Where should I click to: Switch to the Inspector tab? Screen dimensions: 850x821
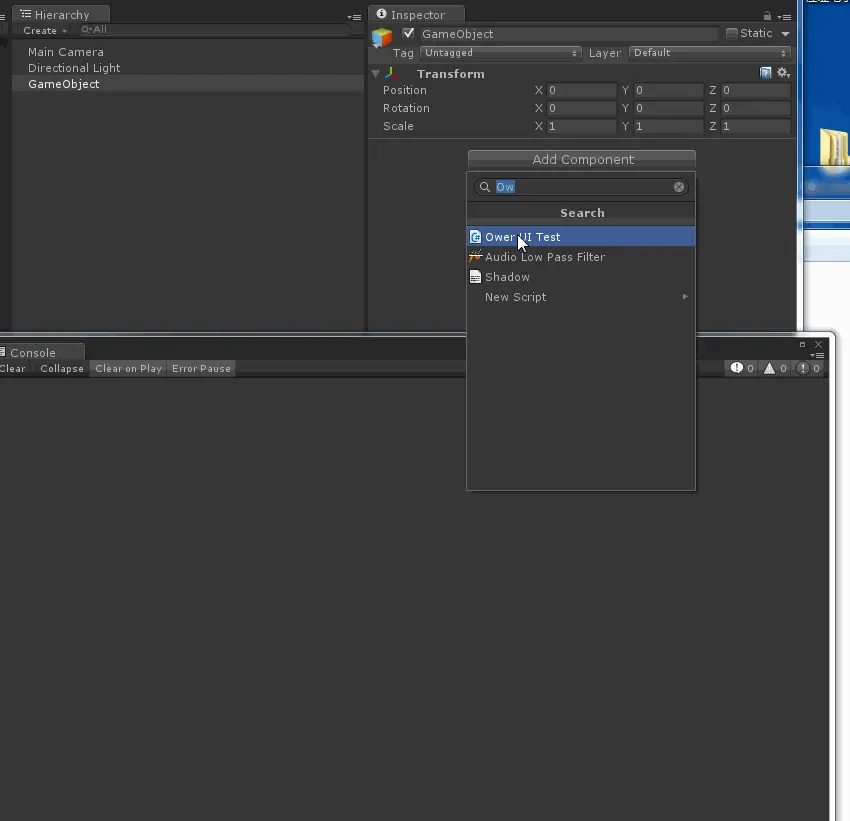(416, 14)
